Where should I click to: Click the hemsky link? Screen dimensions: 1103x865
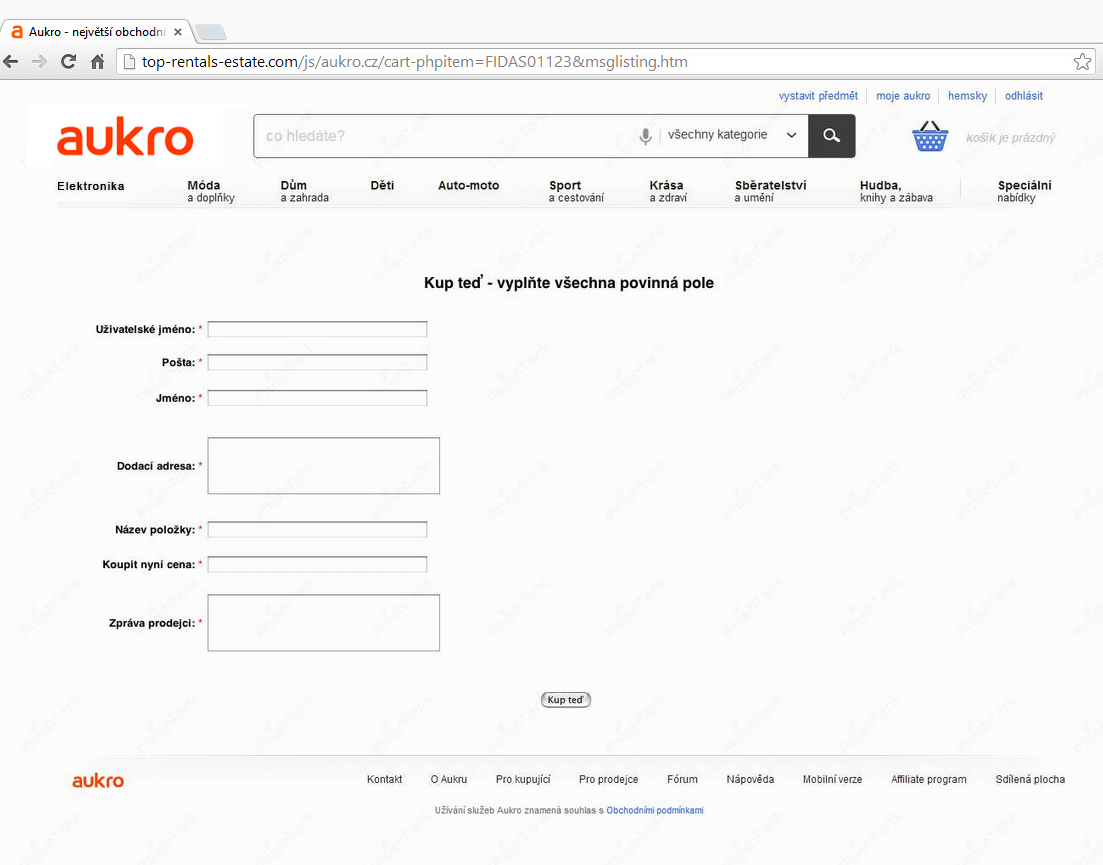coord(967,96)
